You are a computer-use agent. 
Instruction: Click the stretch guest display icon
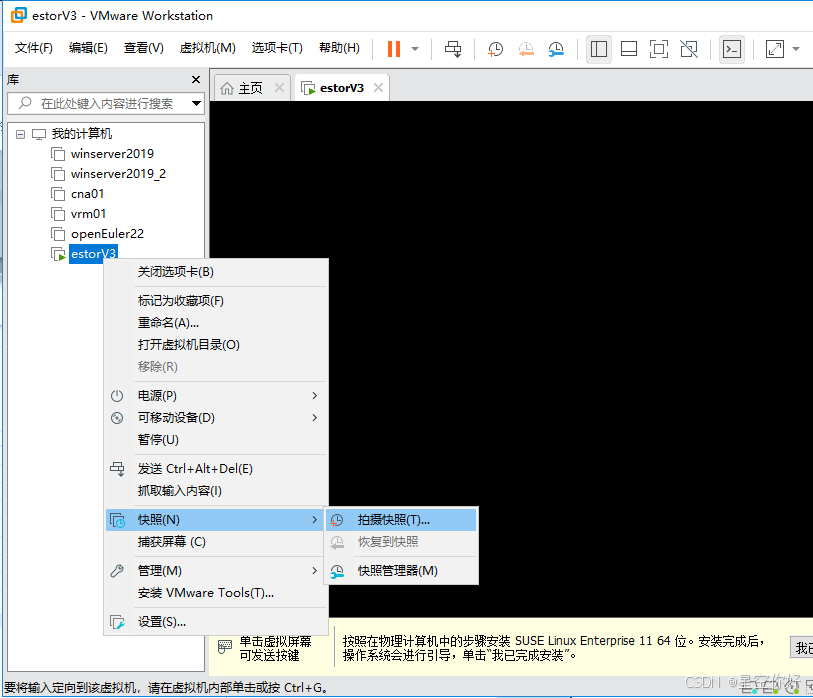775,49
